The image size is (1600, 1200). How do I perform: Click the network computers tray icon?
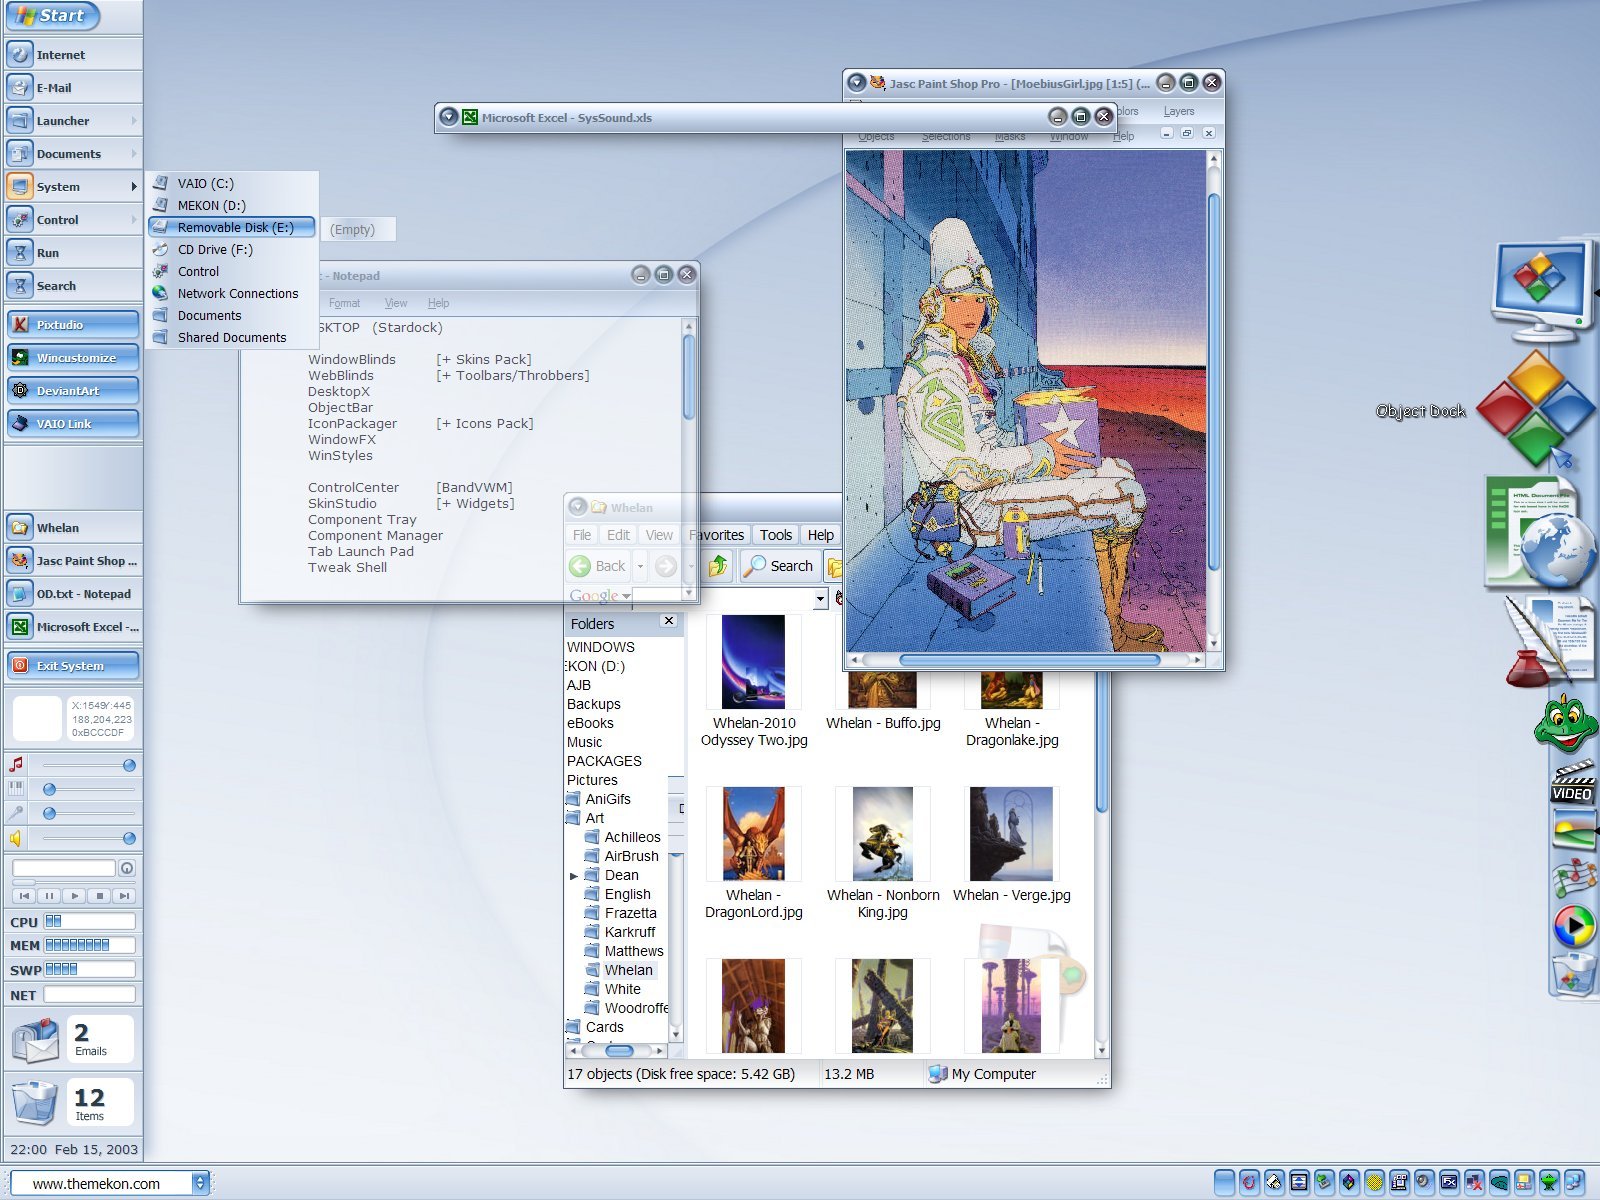1574,1183
